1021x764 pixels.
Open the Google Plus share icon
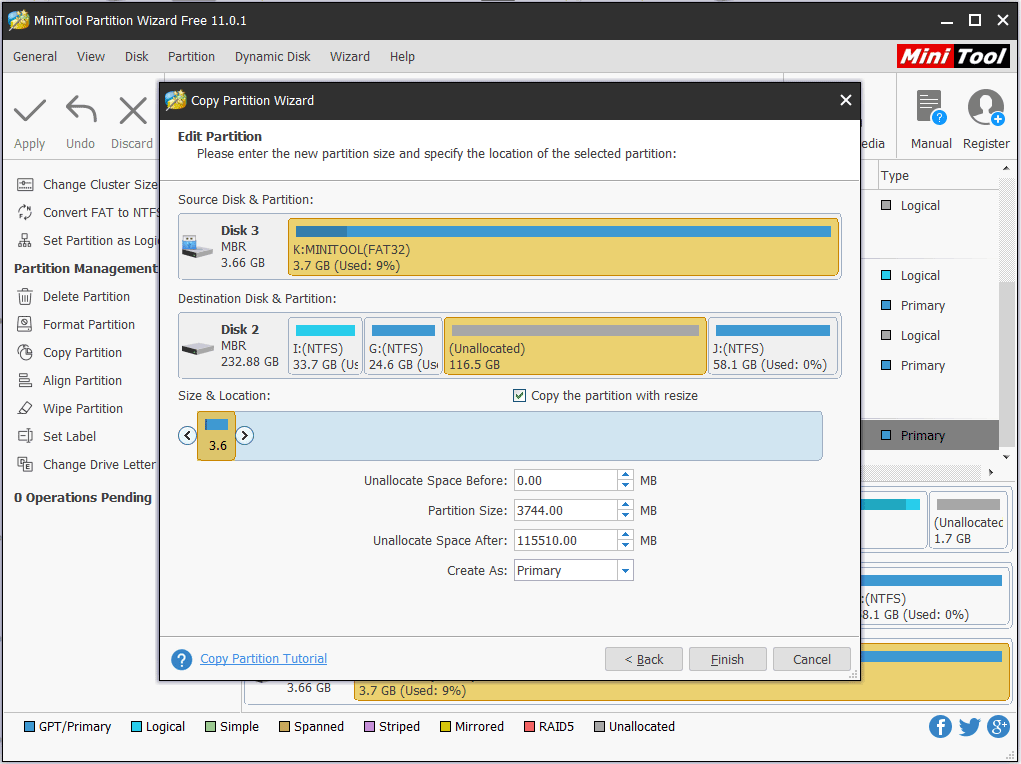point(998,726)
